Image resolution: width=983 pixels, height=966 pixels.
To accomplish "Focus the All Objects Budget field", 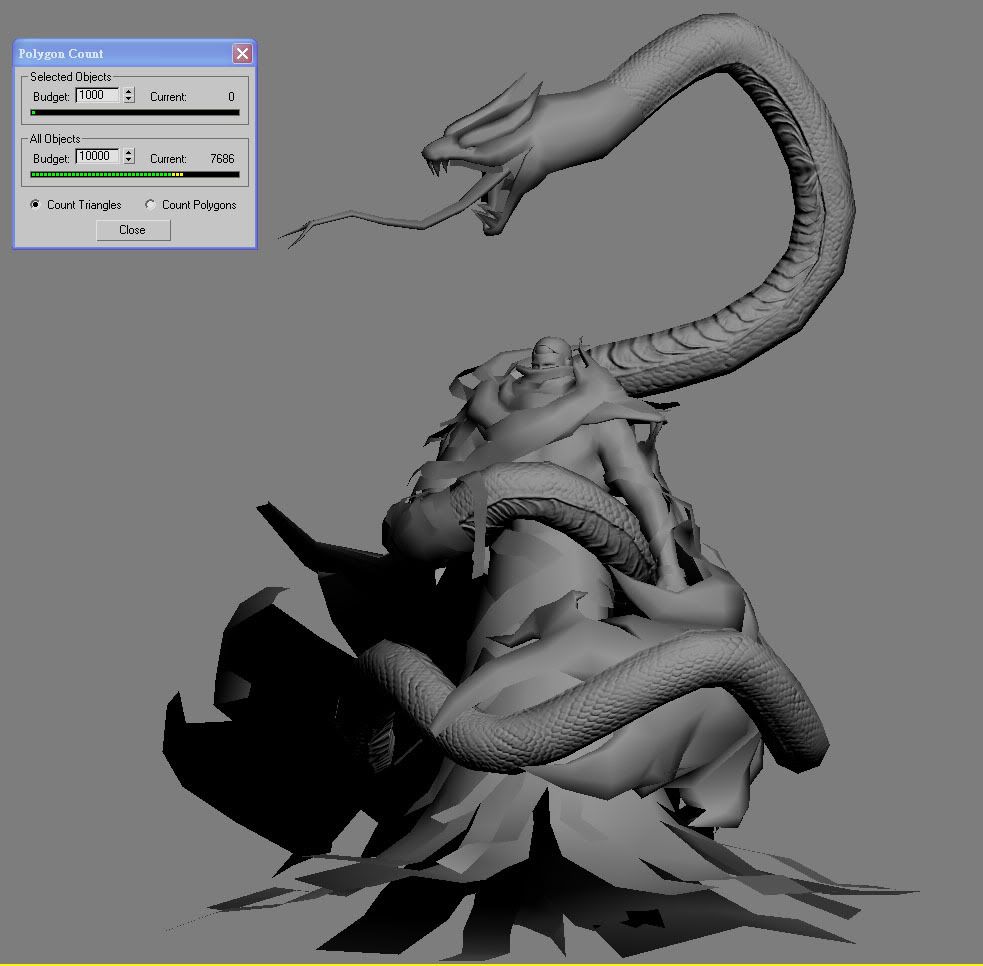I will (97, 157).
